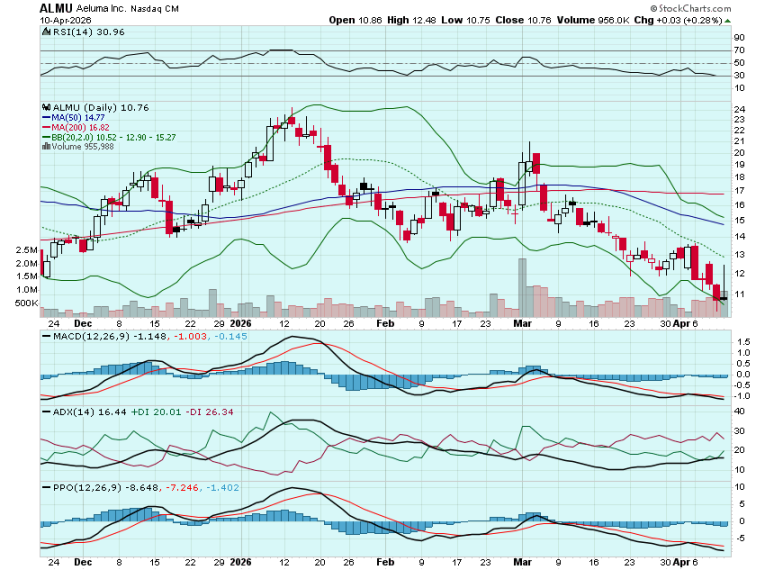The width and height of the screenshot is (765, 570).
Task: Click the Volume bar icon in legend
Action: pyautogui.click(x=45, y=147)
